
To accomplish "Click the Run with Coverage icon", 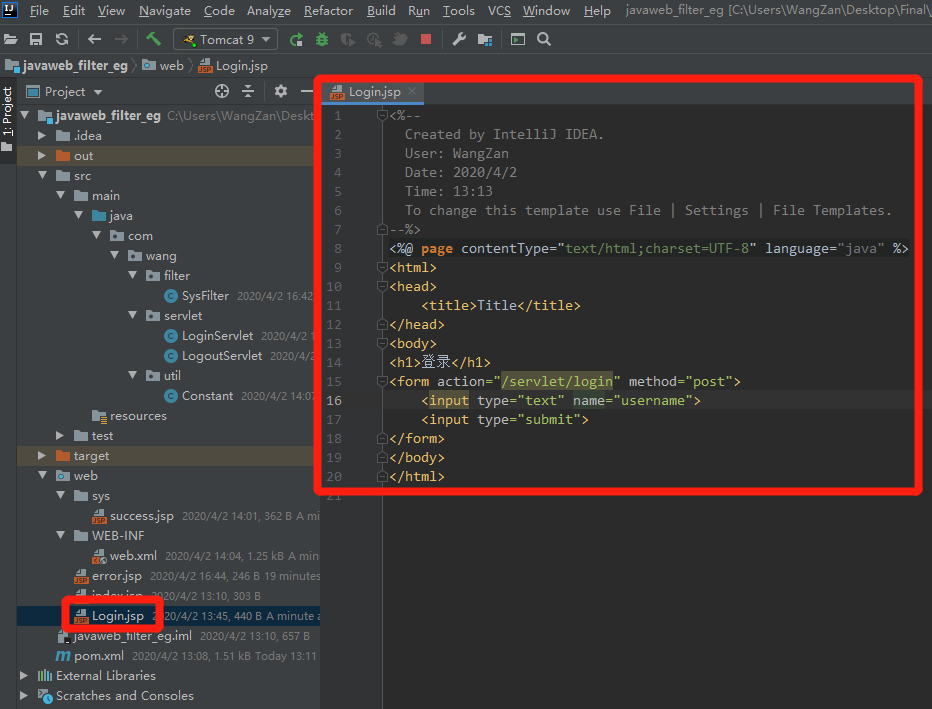I will pos(348,40).
